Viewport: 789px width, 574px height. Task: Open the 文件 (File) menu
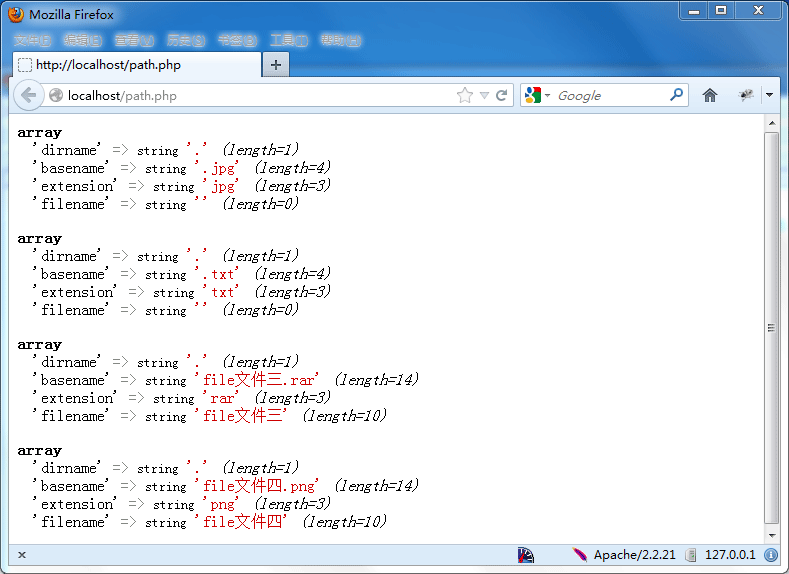tap(31, 40)
